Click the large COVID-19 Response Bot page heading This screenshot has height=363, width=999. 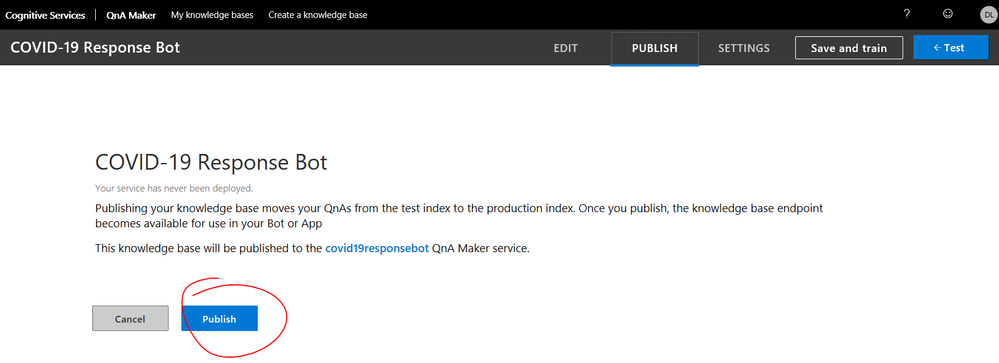click(x=211, y=162)
